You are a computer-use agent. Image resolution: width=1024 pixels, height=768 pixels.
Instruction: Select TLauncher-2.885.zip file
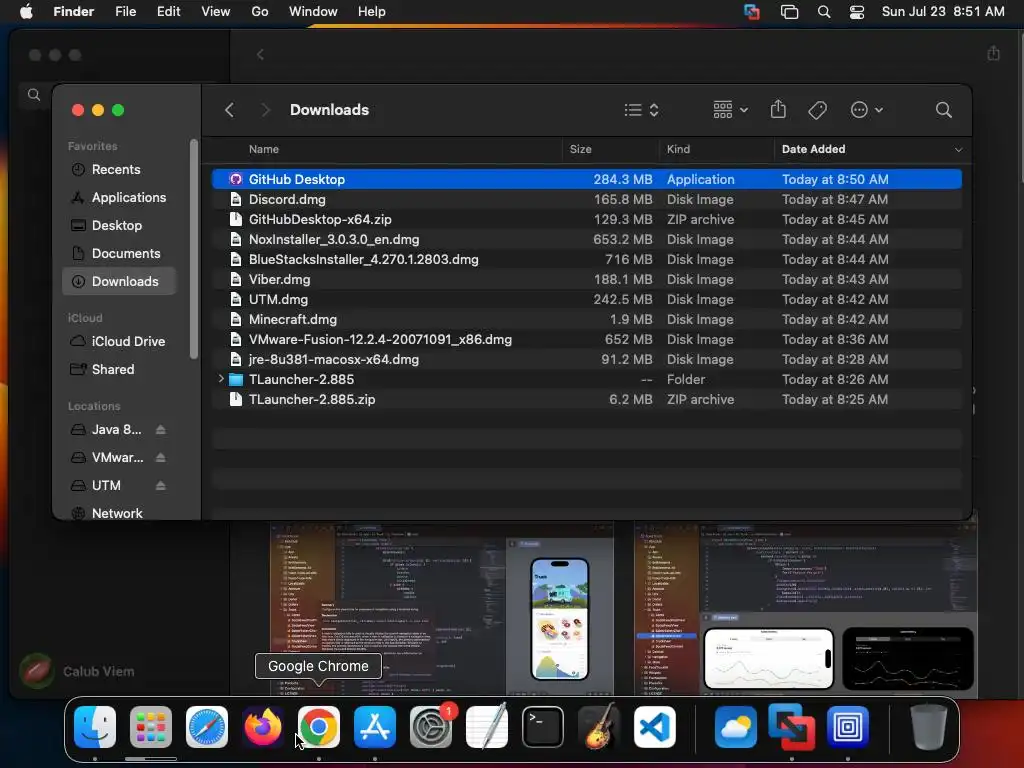click(586, 399)
